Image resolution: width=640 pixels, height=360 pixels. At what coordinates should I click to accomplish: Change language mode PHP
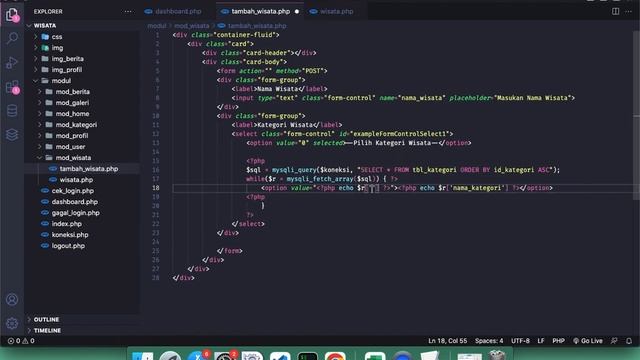558,341
